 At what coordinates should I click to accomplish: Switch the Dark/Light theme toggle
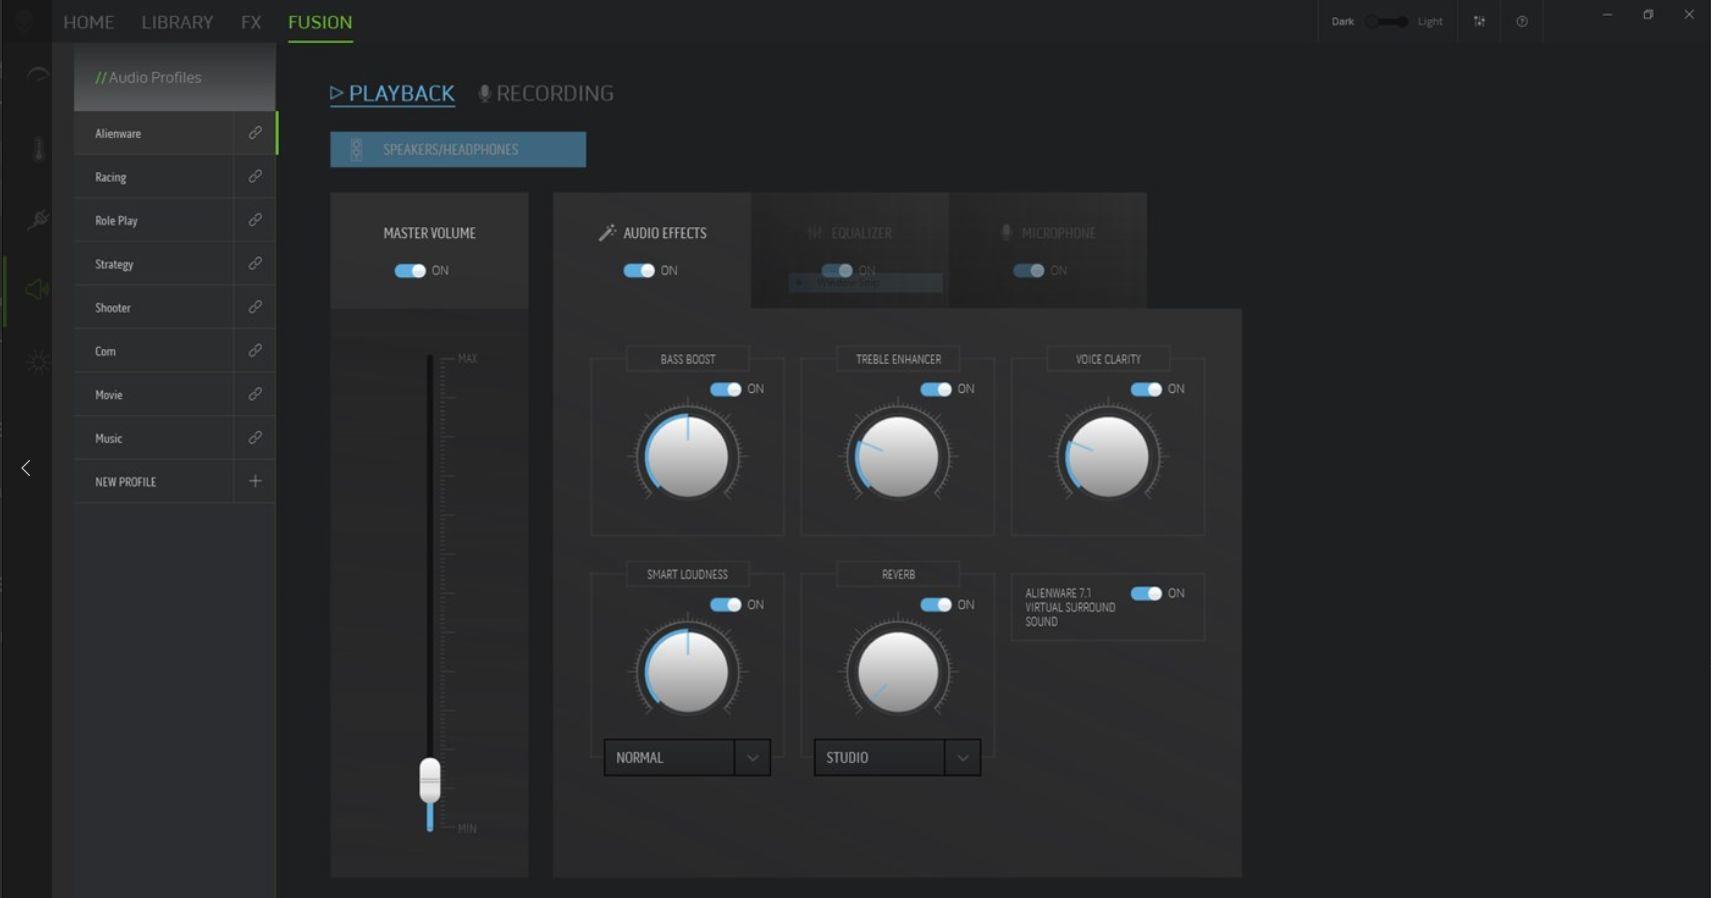tap(1387, 22)
